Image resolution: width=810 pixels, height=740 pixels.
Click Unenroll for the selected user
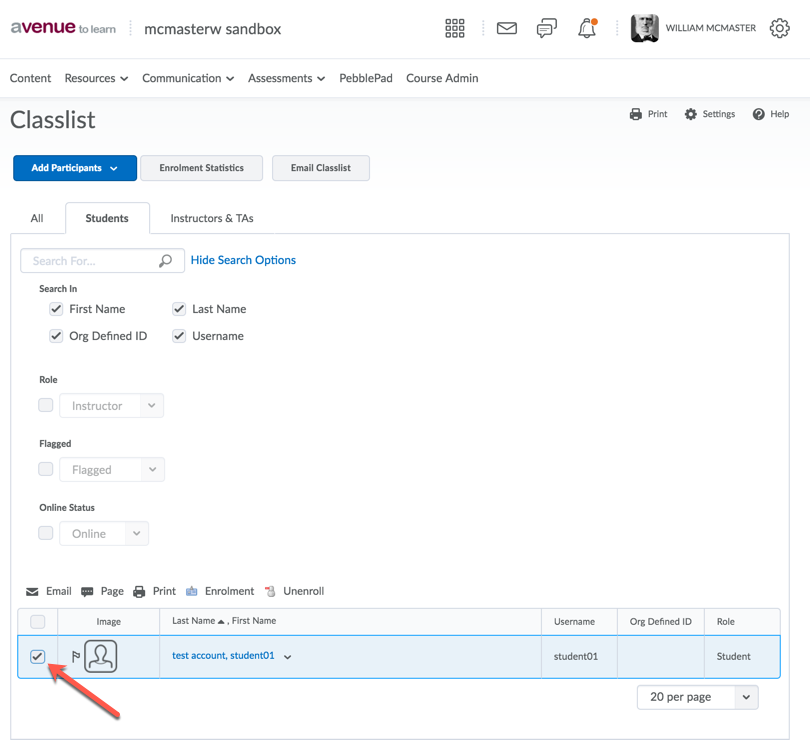pyautogui.click(x=294, y=591)
